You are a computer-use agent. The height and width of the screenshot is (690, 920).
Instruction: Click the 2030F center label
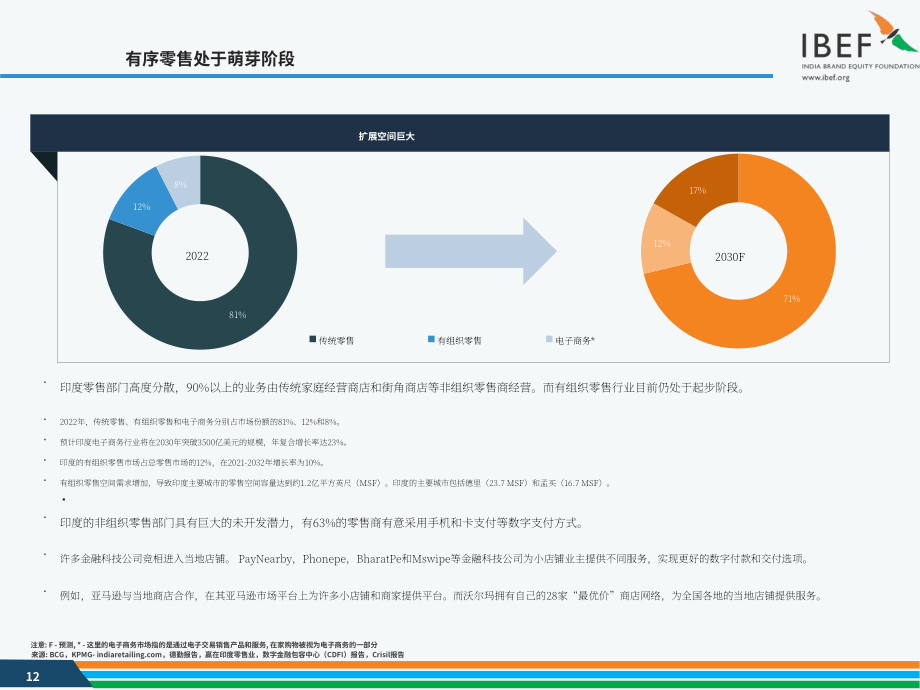pos(730,257)
